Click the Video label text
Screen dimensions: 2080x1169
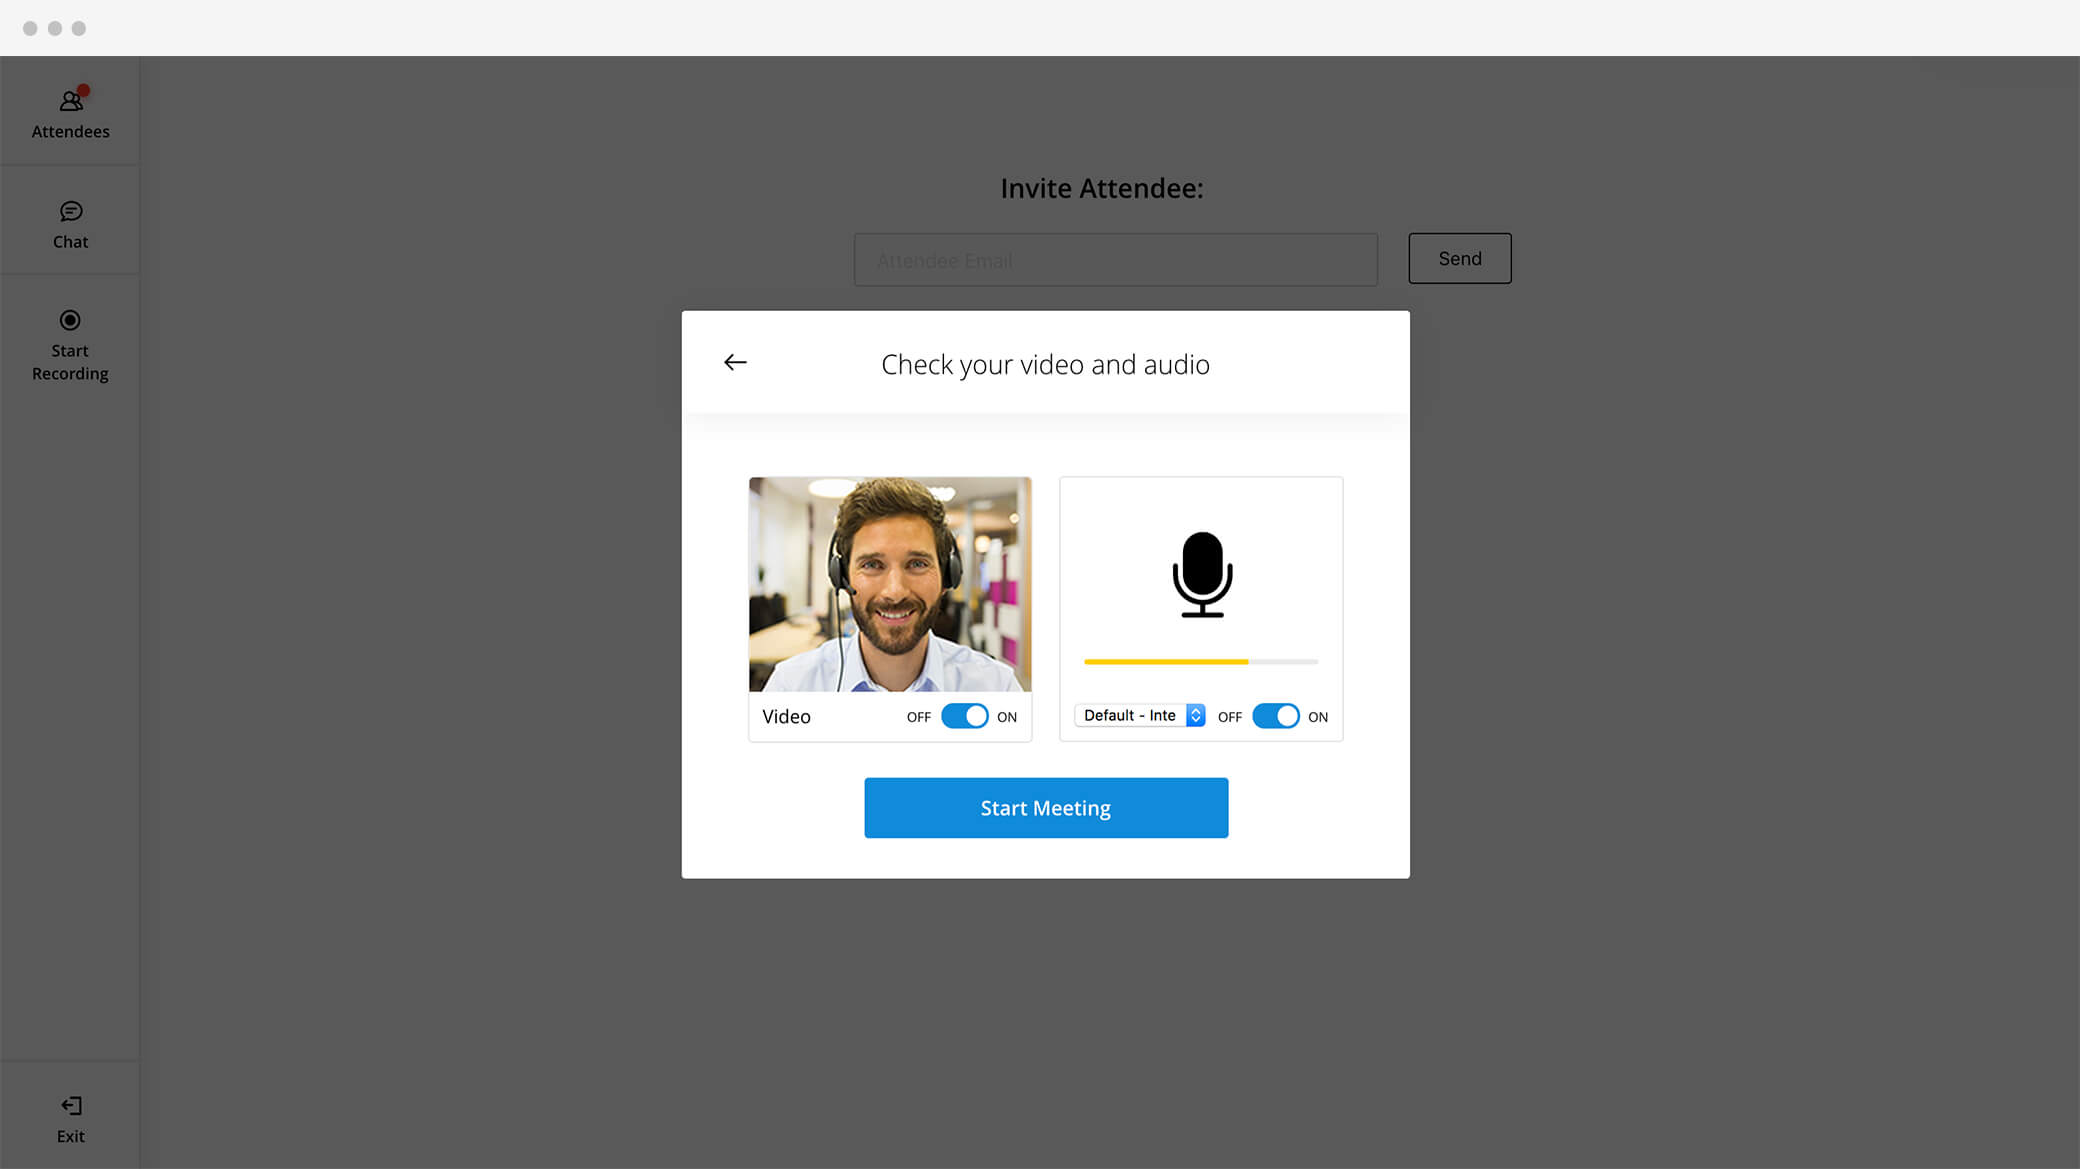click(x=786, y=716)
